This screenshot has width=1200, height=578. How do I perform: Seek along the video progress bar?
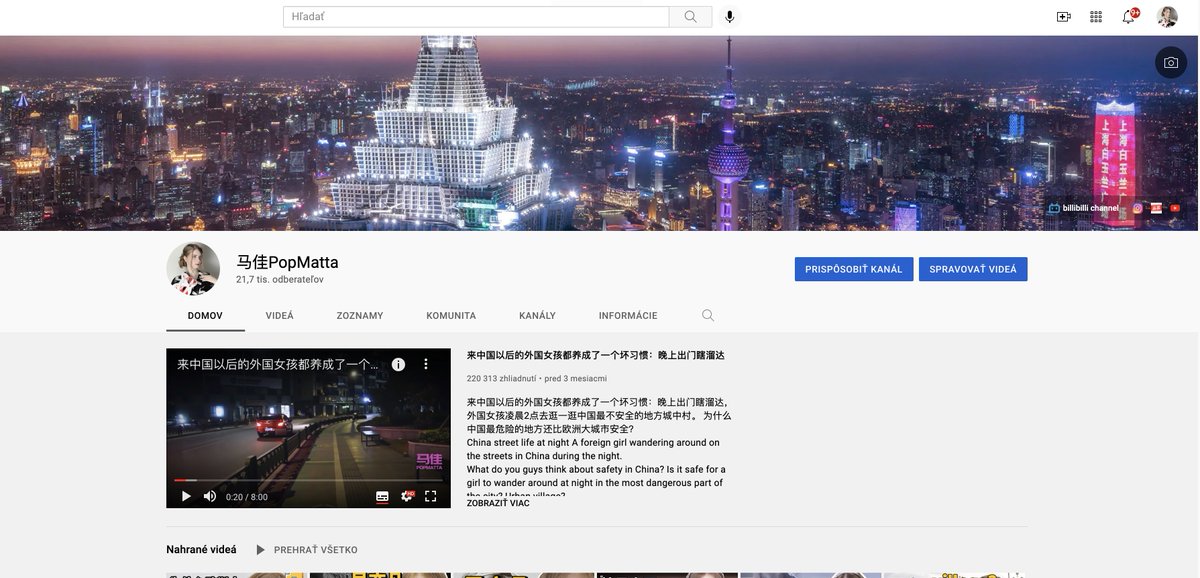pyautogui.click(x=308, y=481)
